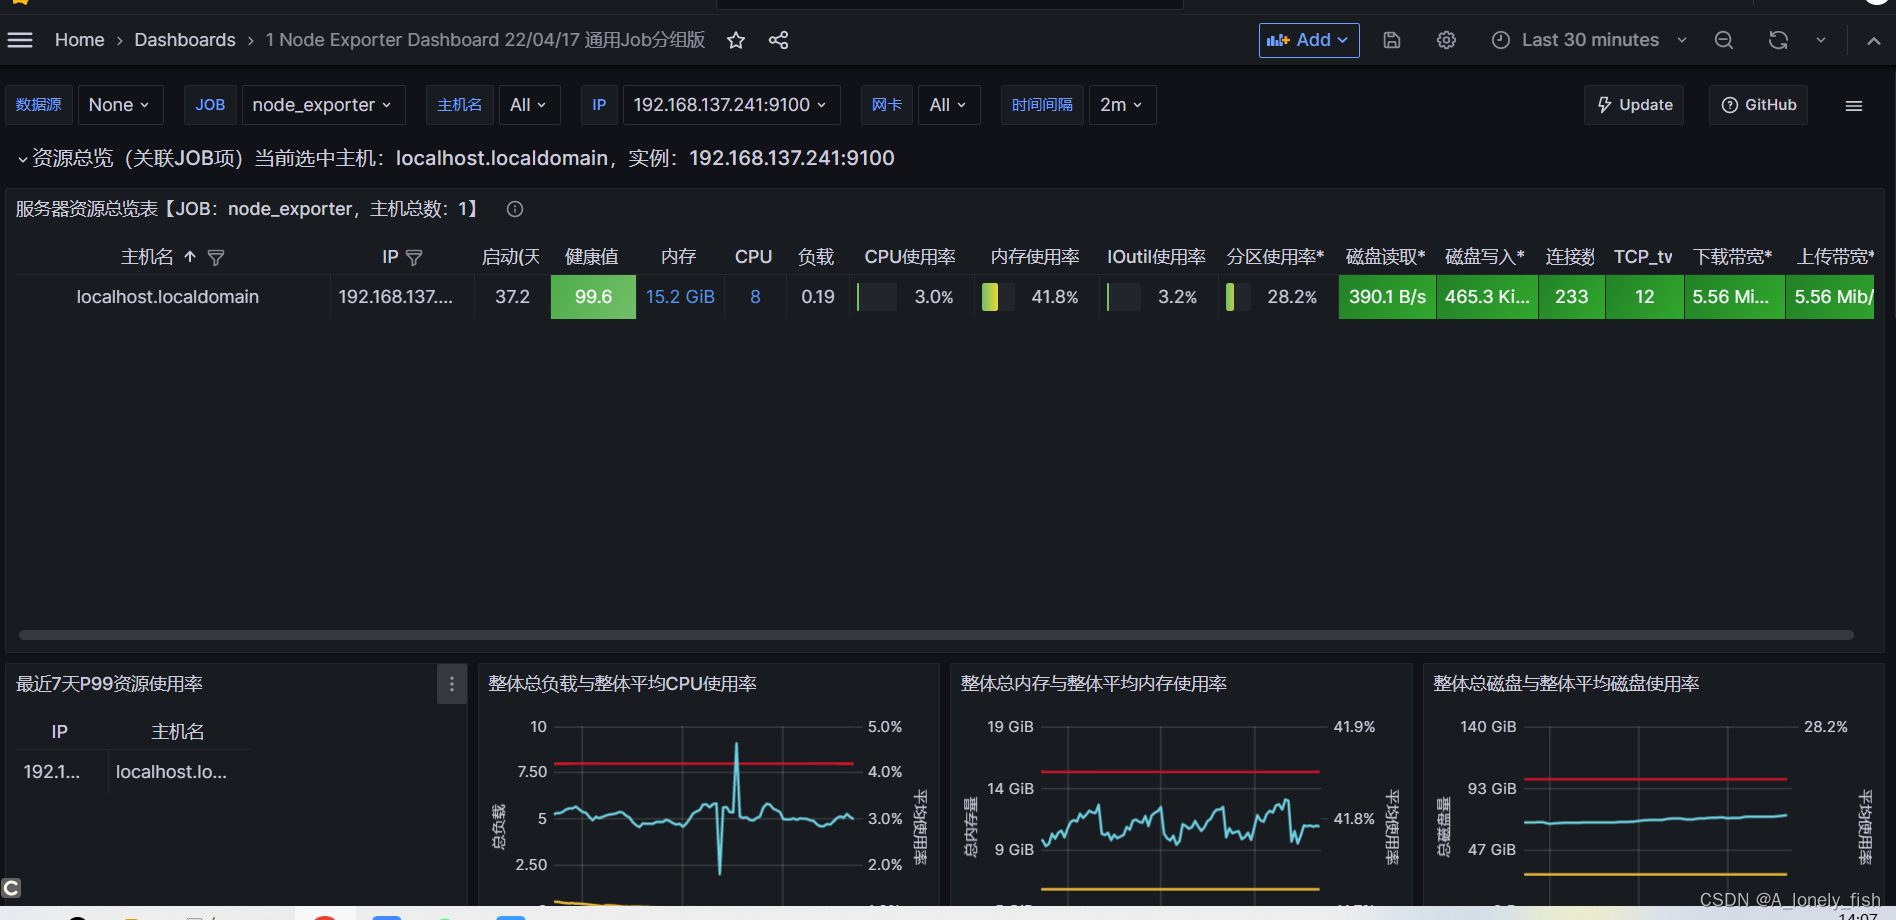Toggle sort order on the 主机名 column
The width and height of the screenshot is (1896, 920).
click(190, 257)
